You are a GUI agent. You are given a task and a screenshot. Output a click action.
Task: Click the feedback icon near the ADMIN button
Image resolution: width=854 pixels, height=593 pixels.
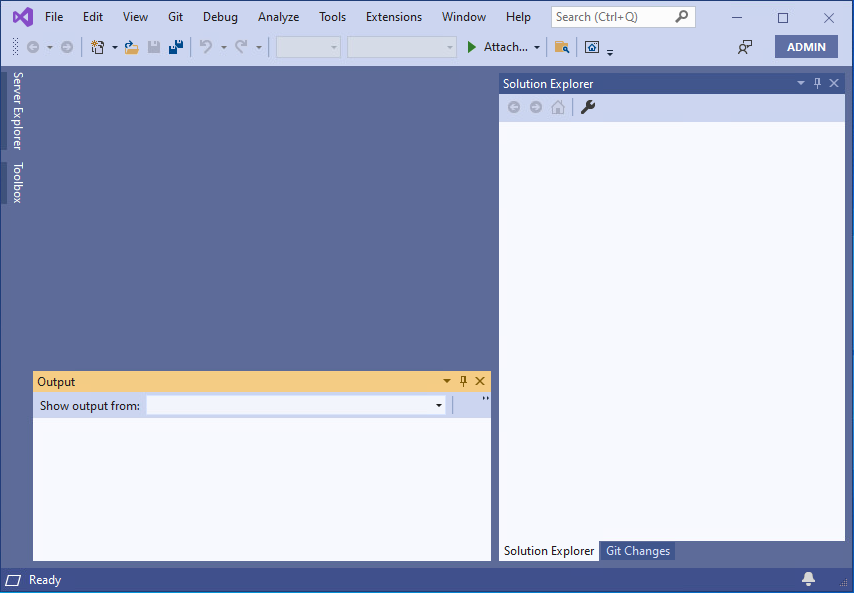tap(745, 47)
